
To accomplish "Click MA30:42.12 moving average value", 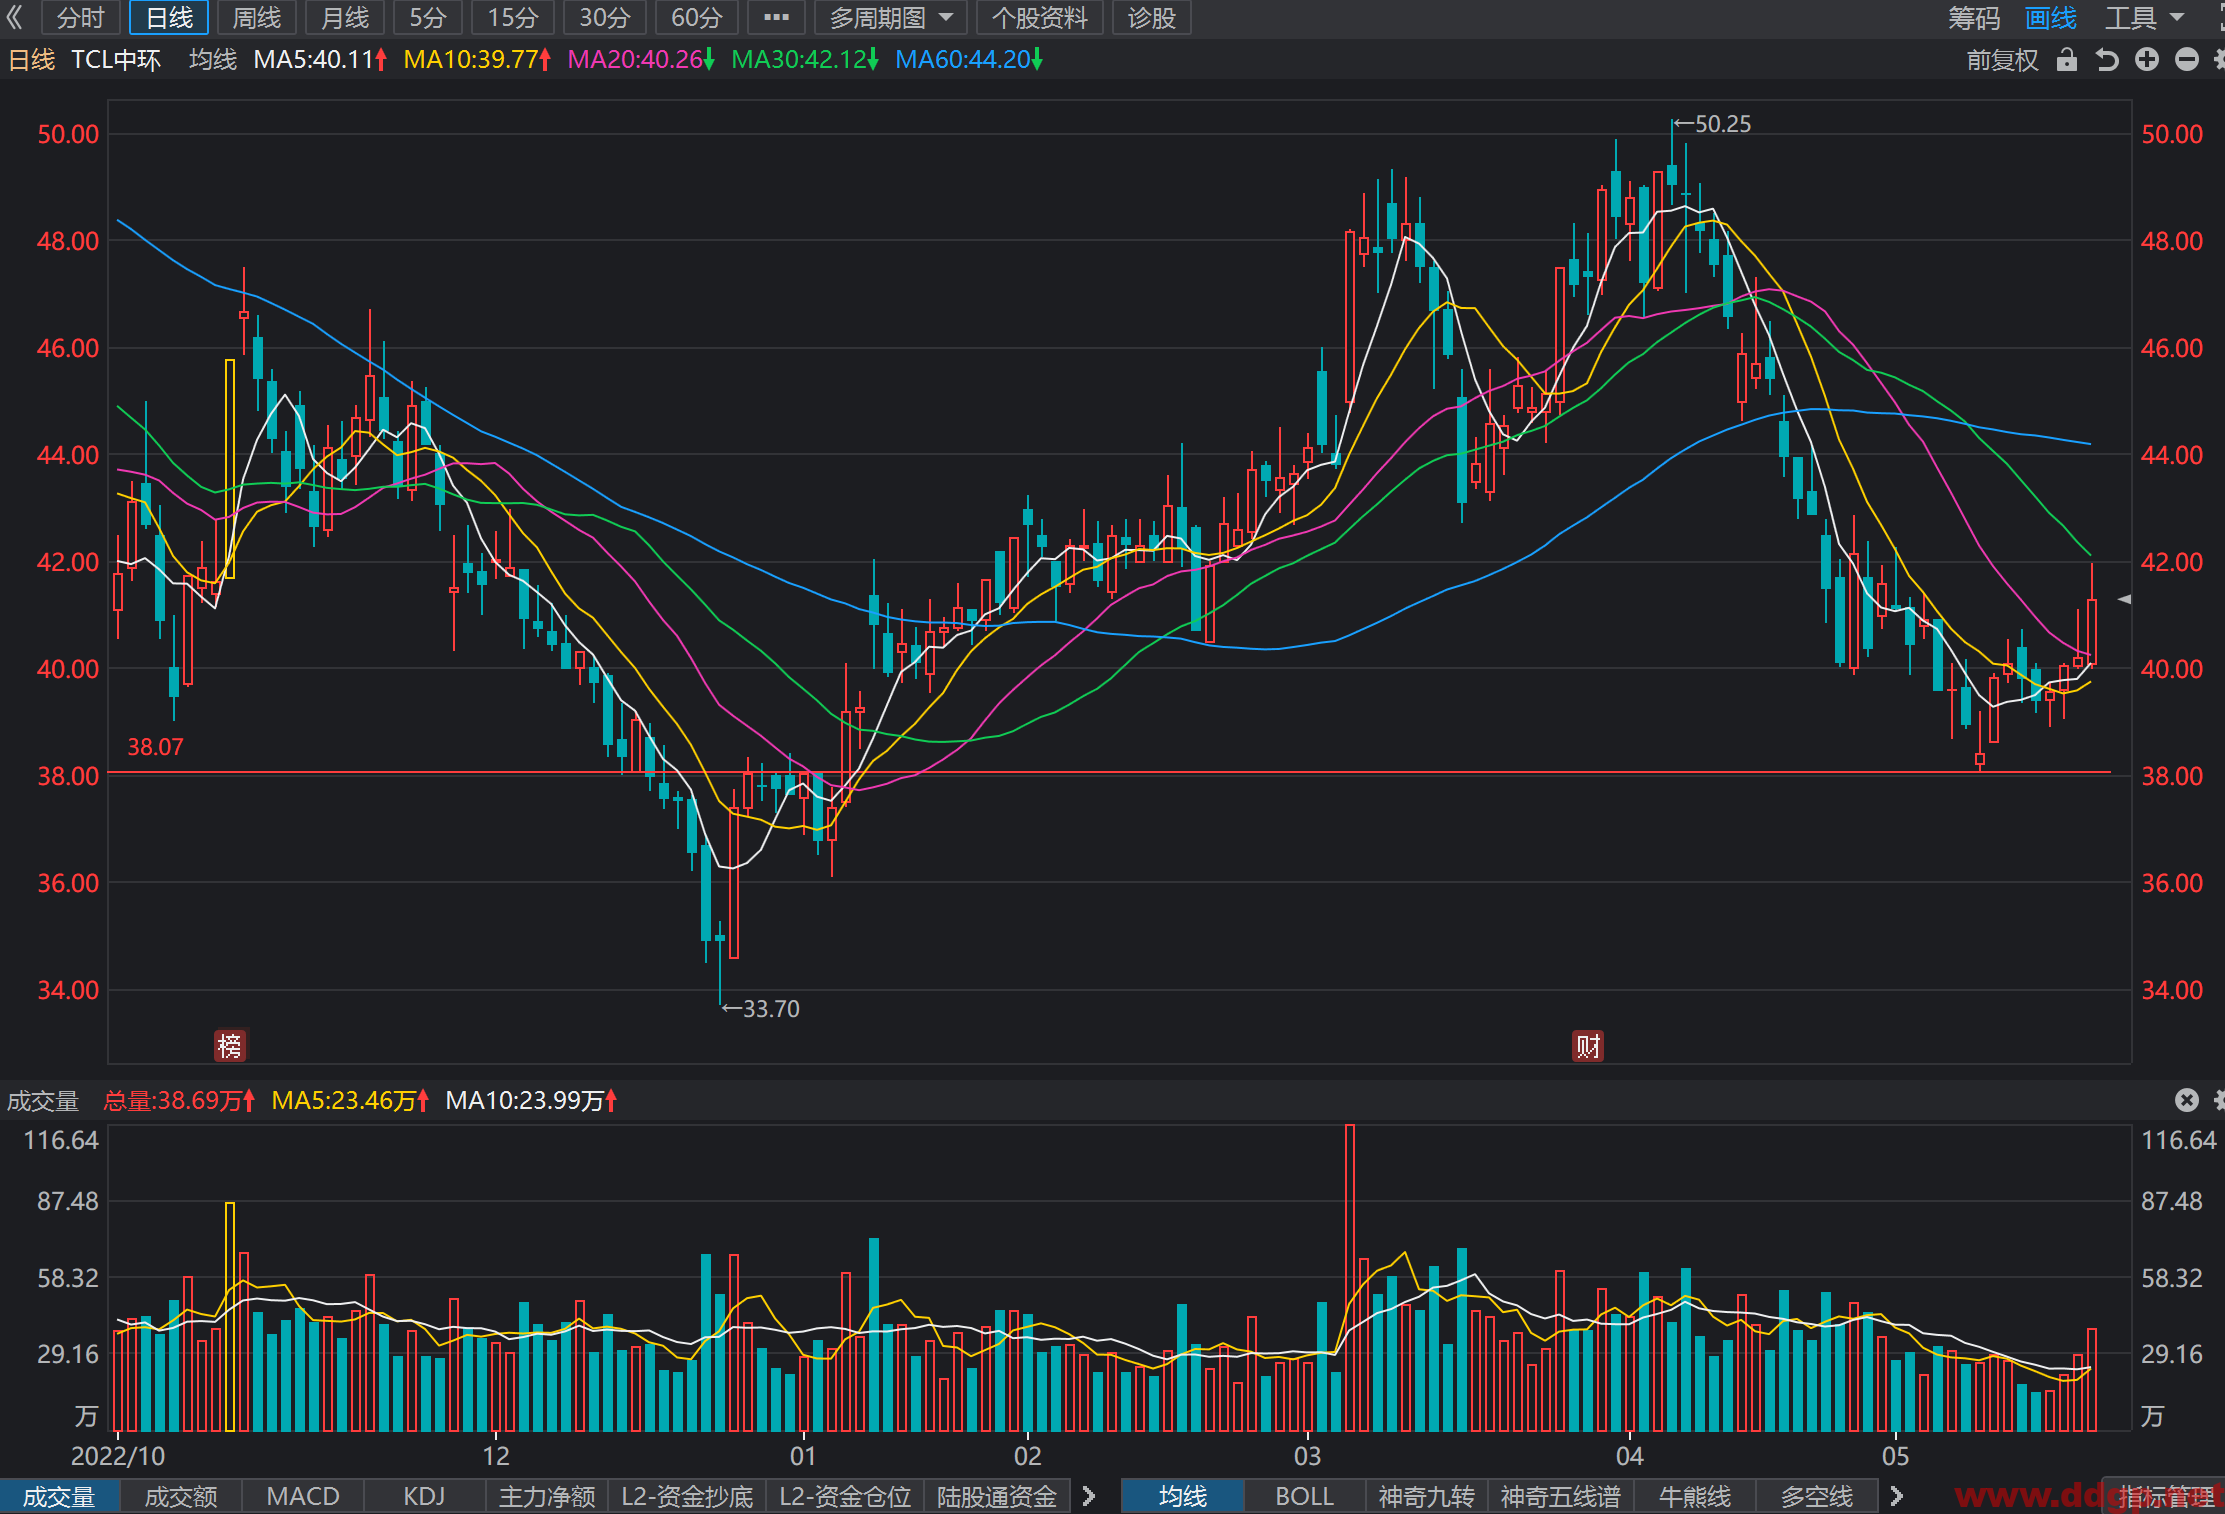I will tap(804, 60).
